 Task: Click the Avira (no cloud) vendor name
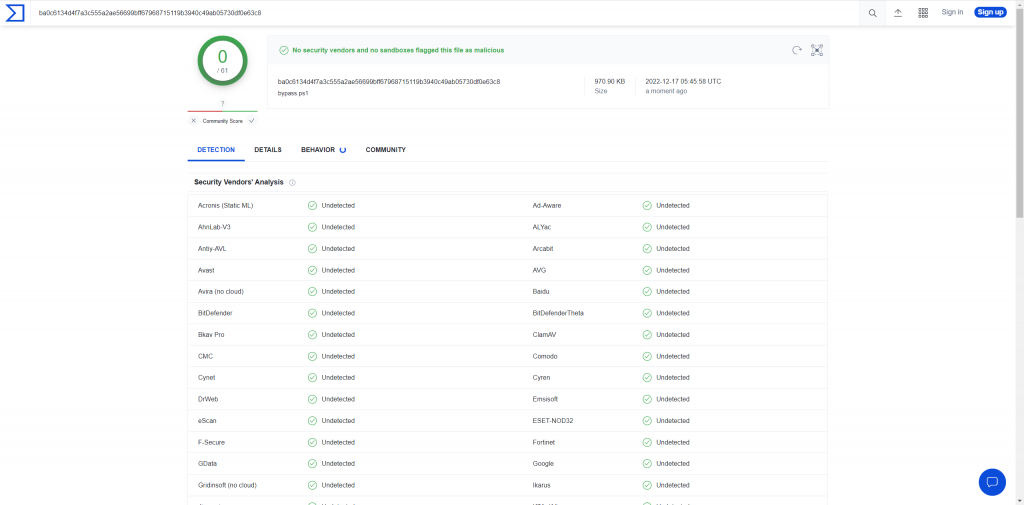click(221, 291)
